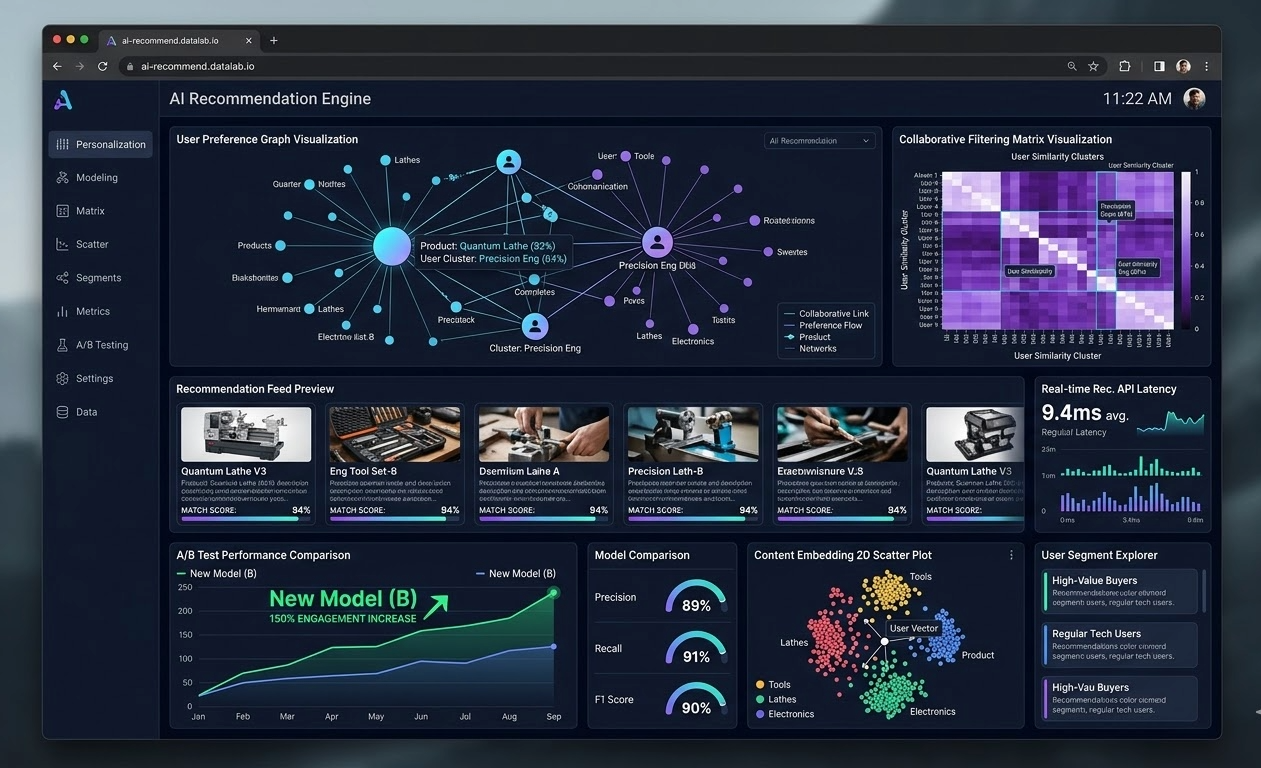Bookmark page with the star icon
This screenshot has height=768, width=1261.
[1093, 66]
